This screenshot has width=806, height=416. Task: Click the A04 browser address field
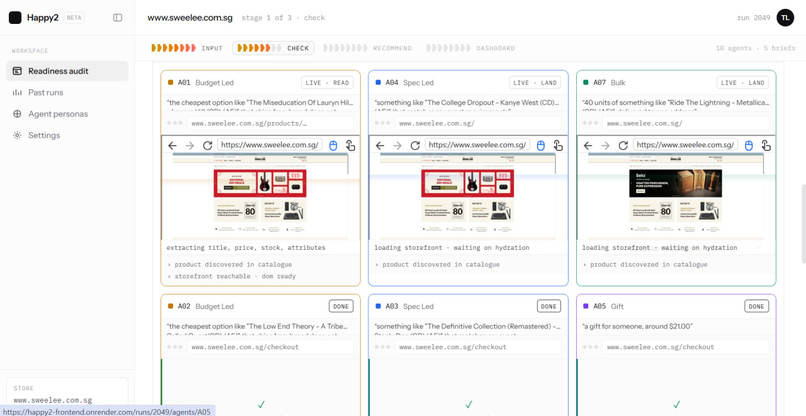click(x=478, y=145)
